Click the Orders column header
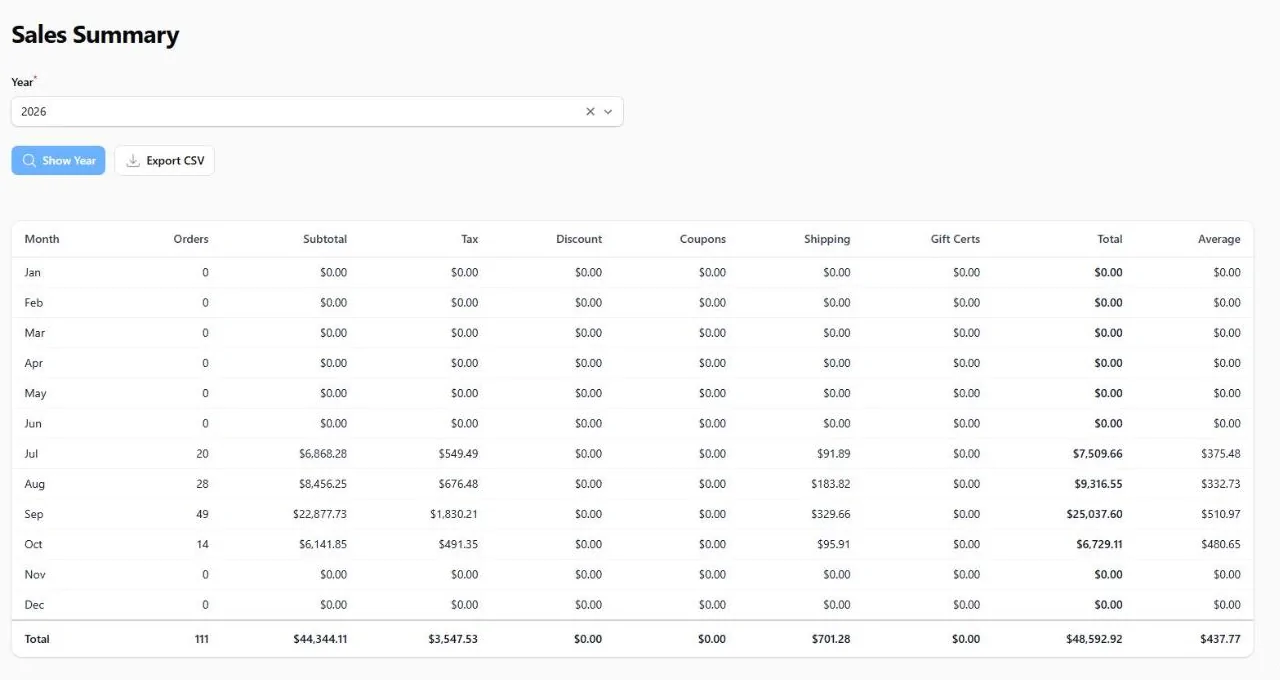Viewport: 1280px width, 680px height. click(x=191, y=239)
